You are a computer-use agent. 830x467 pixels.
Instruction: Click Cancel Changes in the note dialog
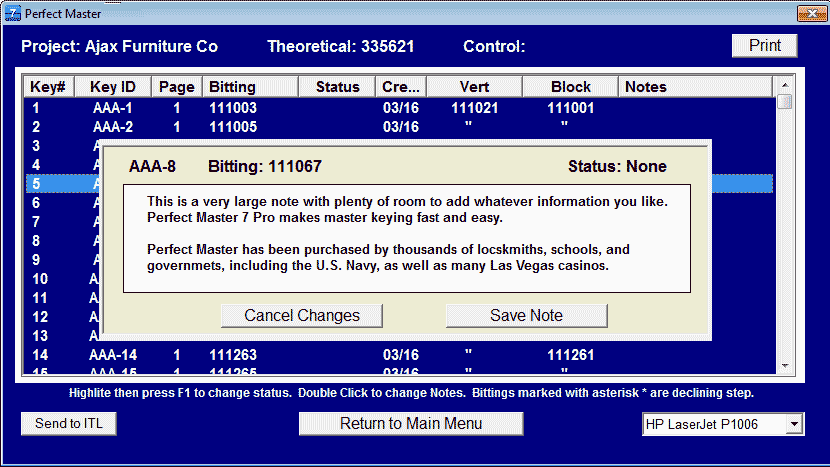[x=302, y=316]
